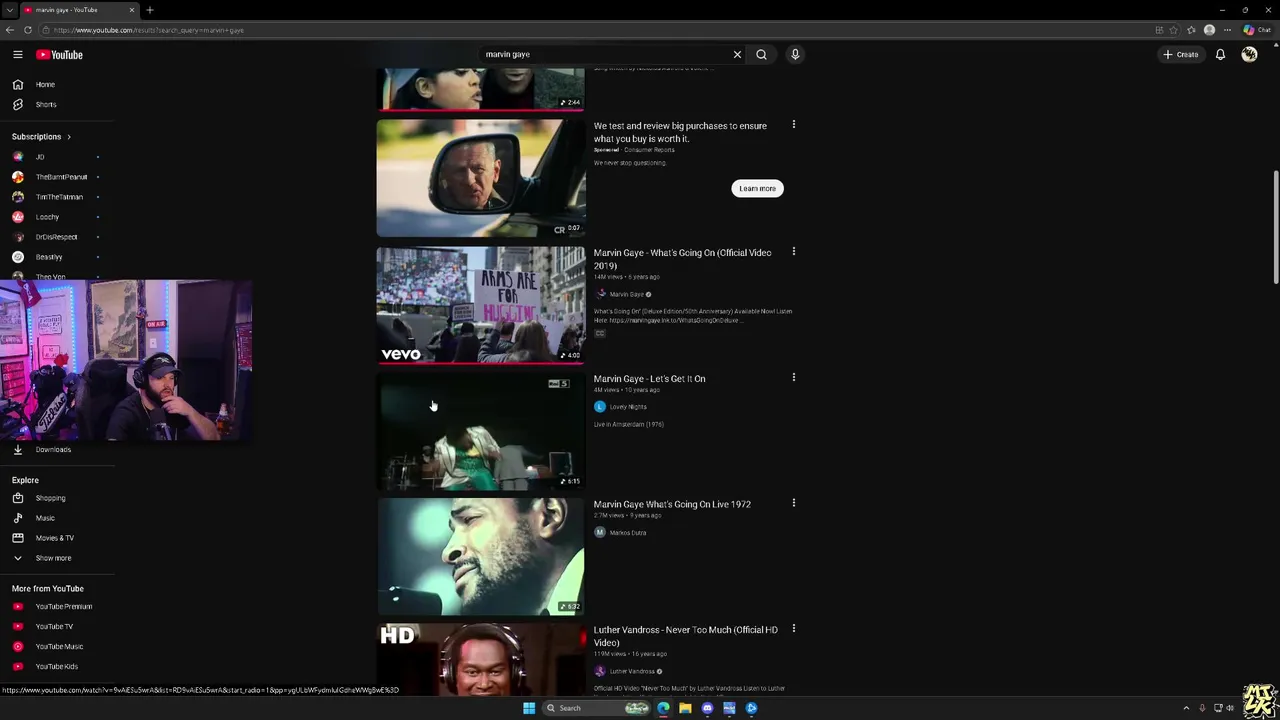This screenshot has width=1280, height=720.
Task: Clear the search box with the X
Action: 737,54
